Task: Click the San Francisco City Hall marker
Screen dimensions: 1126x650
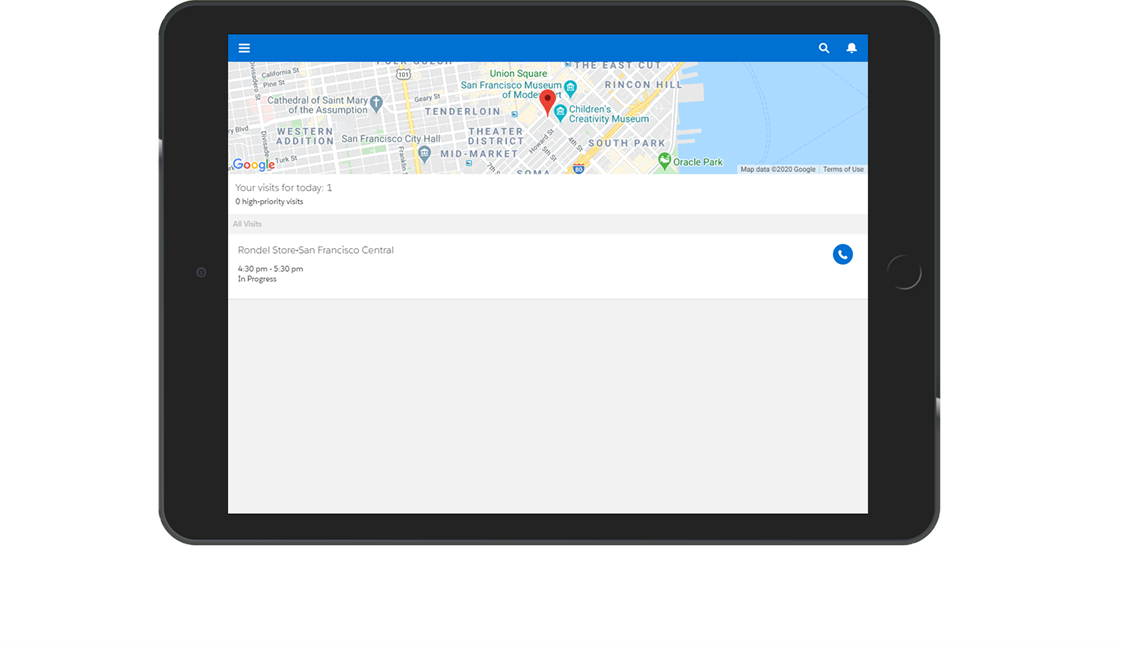Action: coord(424,153)
